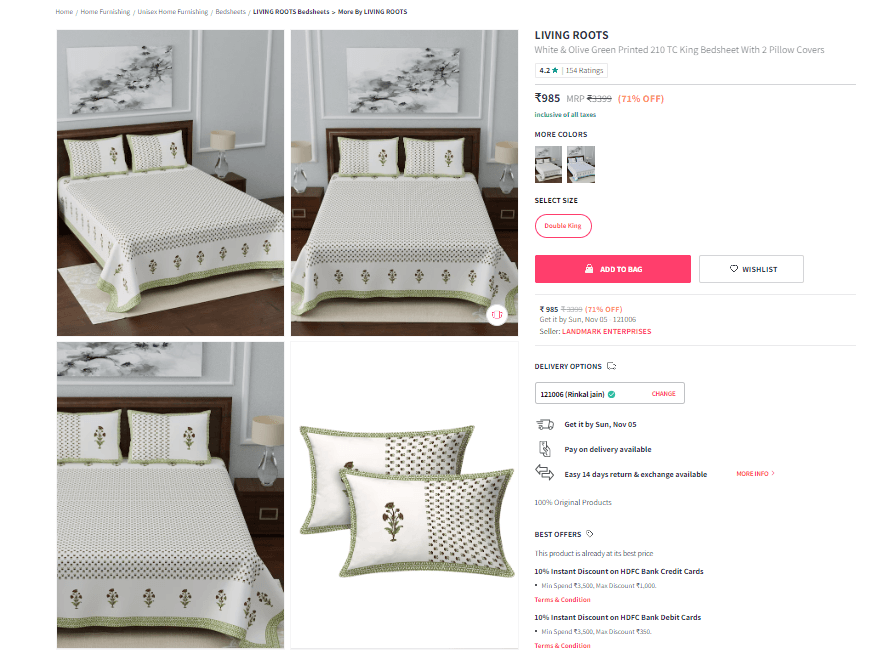The image size is (896, 658).
Task: Change the delivery pincode
Action: coord(663,394)
